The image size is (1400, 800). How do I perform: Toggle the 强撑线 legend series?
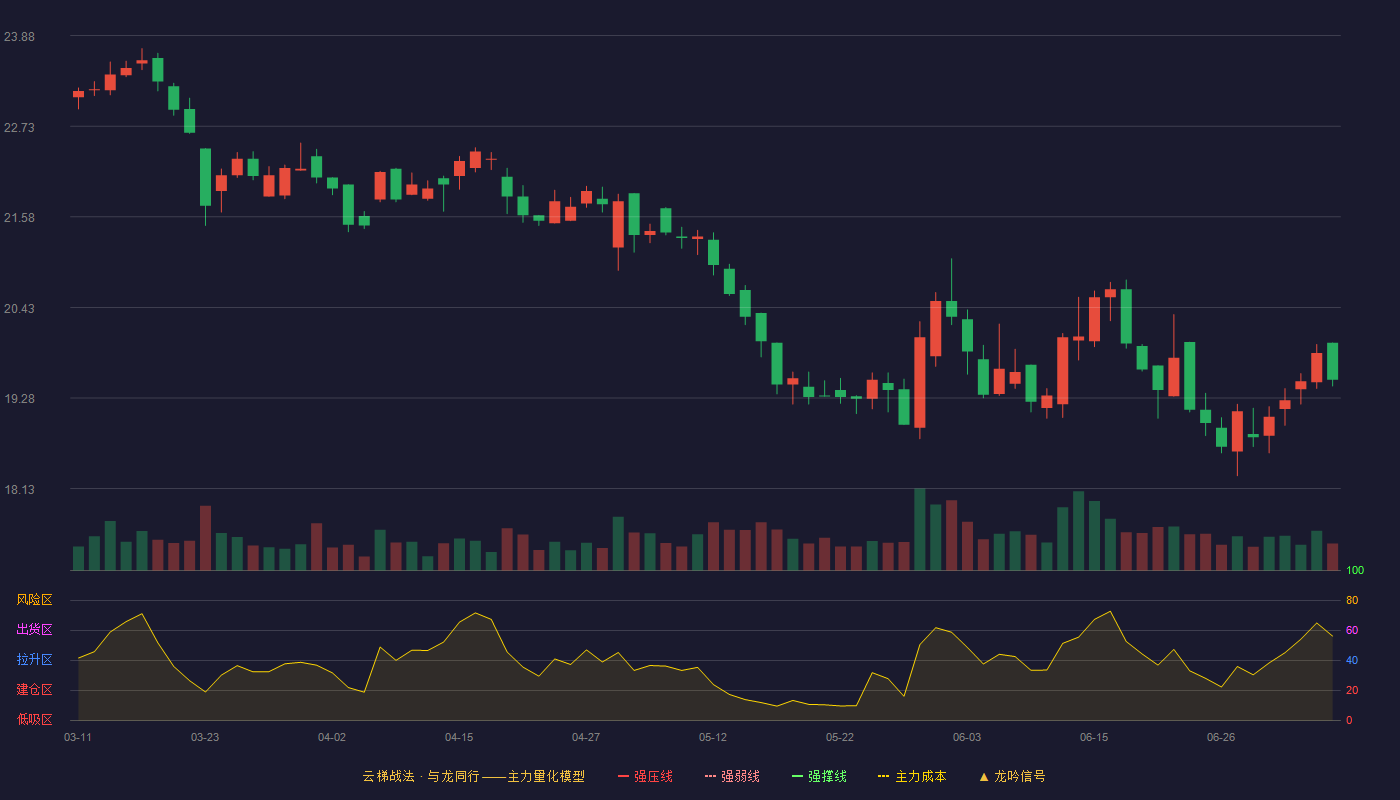pos(819,776)
